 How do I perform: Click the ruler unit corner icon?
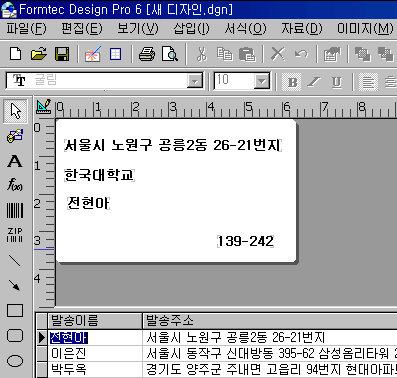[x=44, y=106]
